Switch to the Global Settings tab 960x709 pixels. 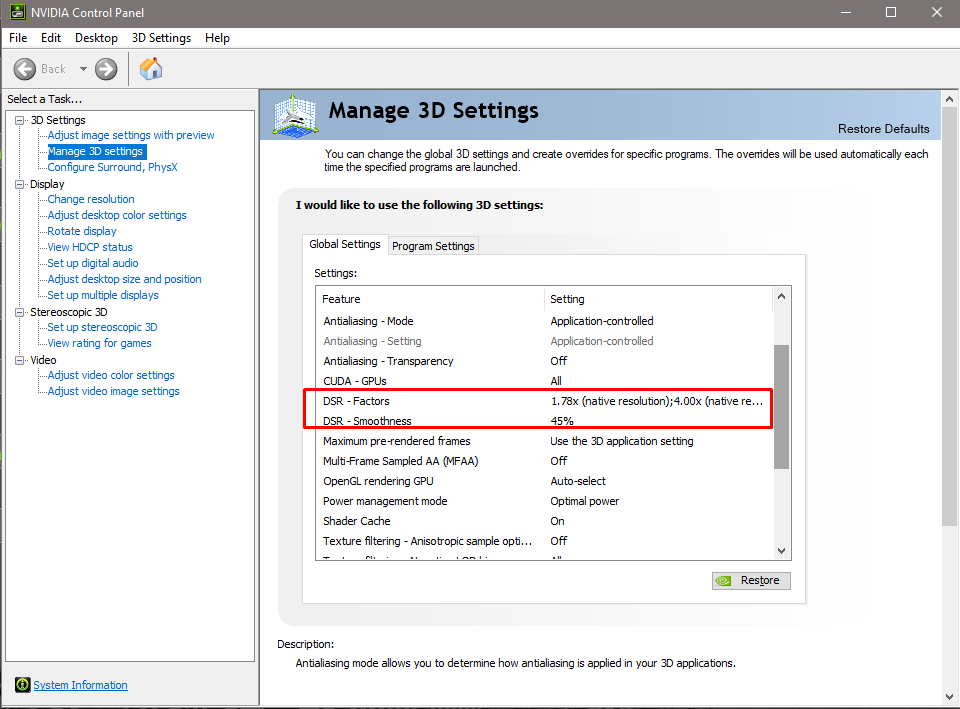pos(345,244)
